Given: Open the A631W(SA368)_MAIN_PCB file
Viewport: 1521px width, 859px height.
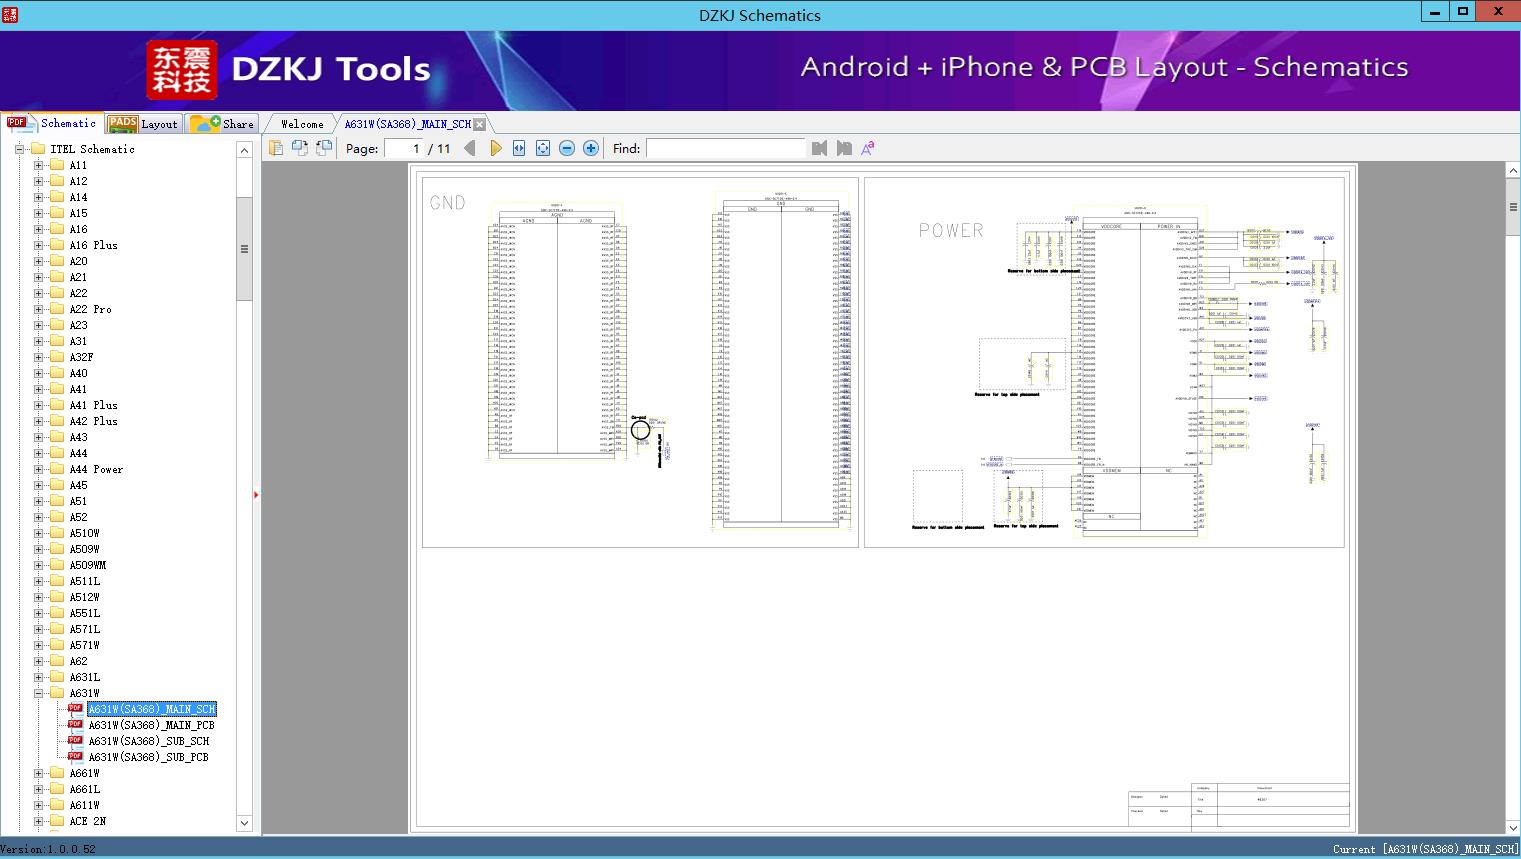Looking at the screenshot, I should click(151, 725).
